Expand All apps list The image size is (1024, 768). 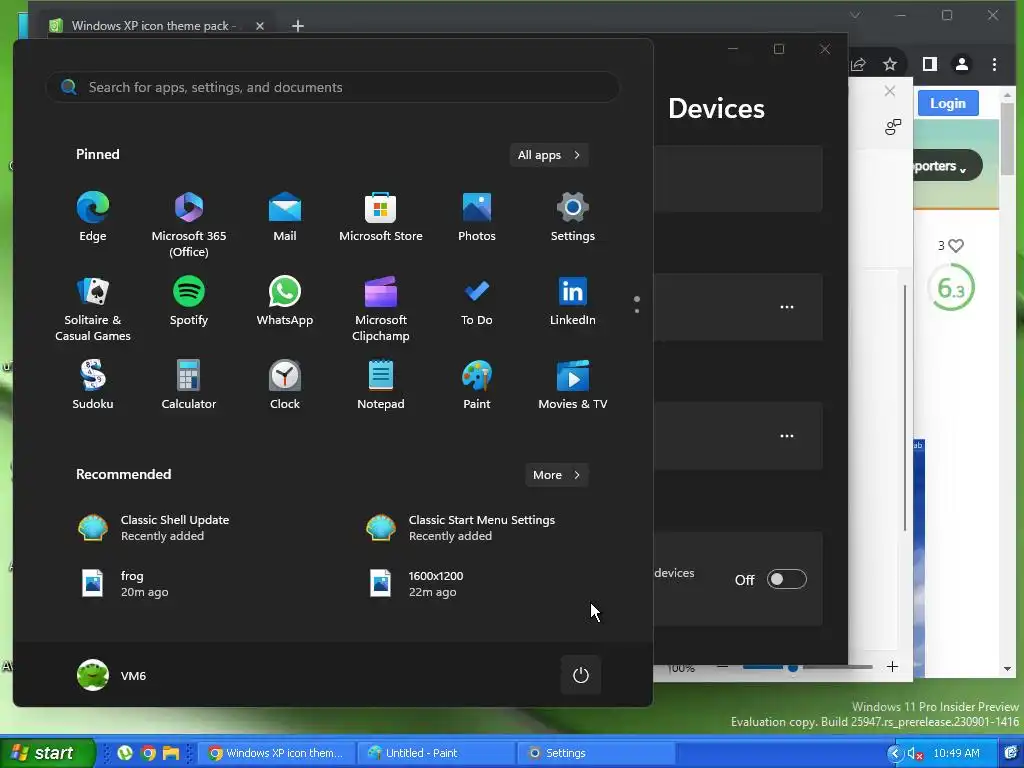[549, 155]
